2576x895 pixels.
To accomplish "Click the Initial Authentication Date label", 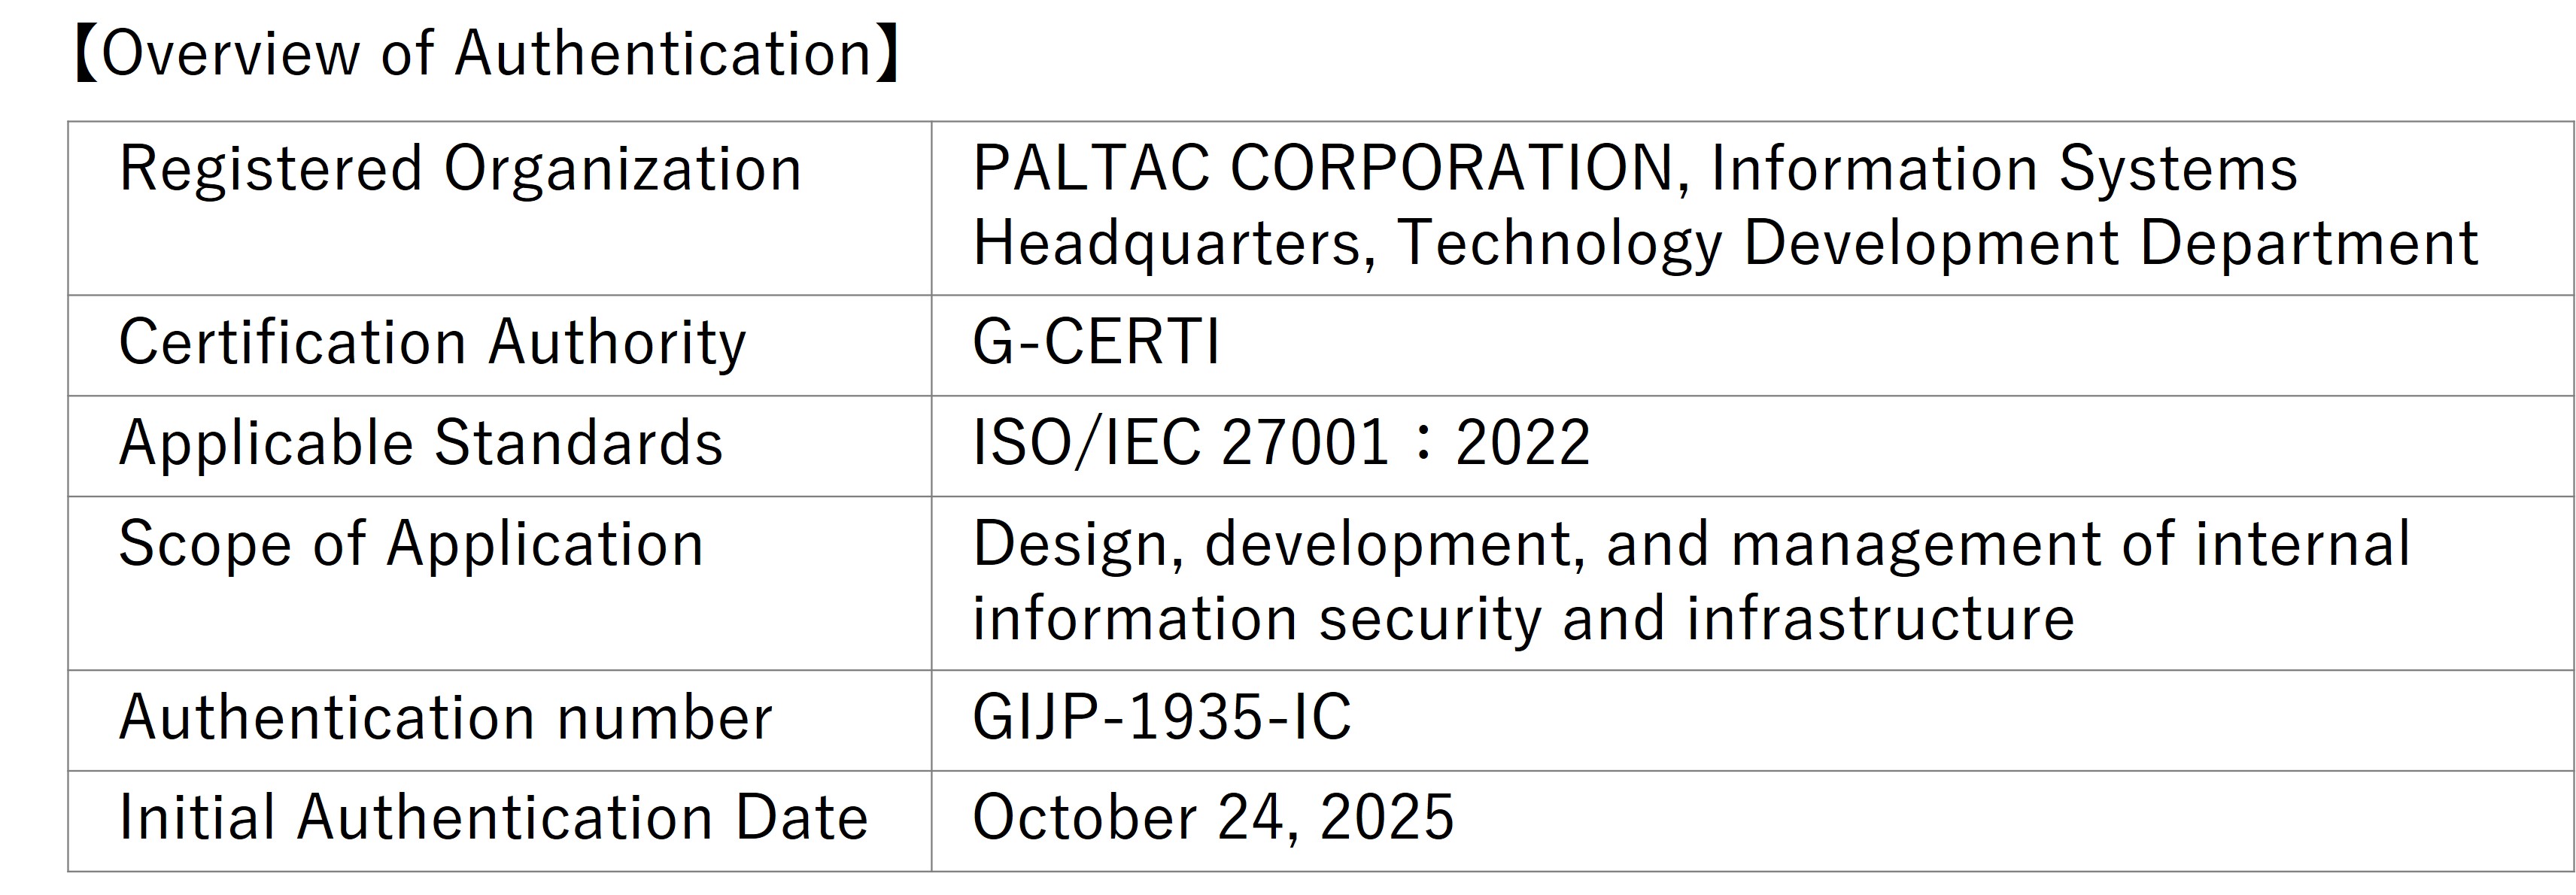I will point(493,818).
